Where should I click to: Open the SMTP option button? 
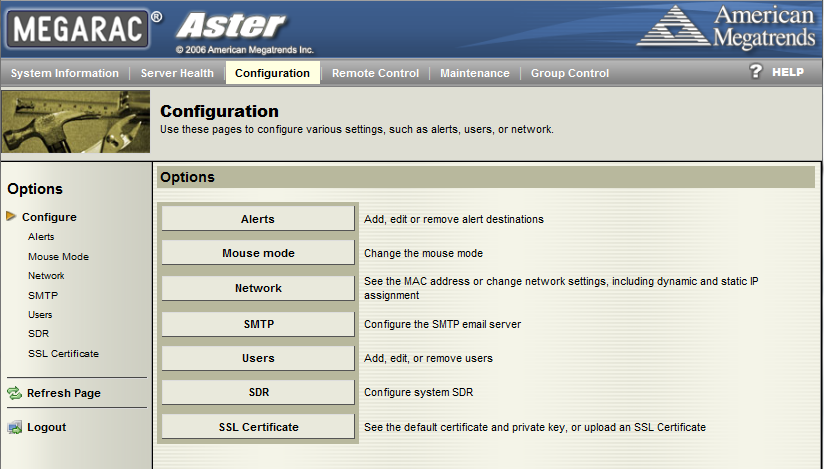click(x=258, y=324)
